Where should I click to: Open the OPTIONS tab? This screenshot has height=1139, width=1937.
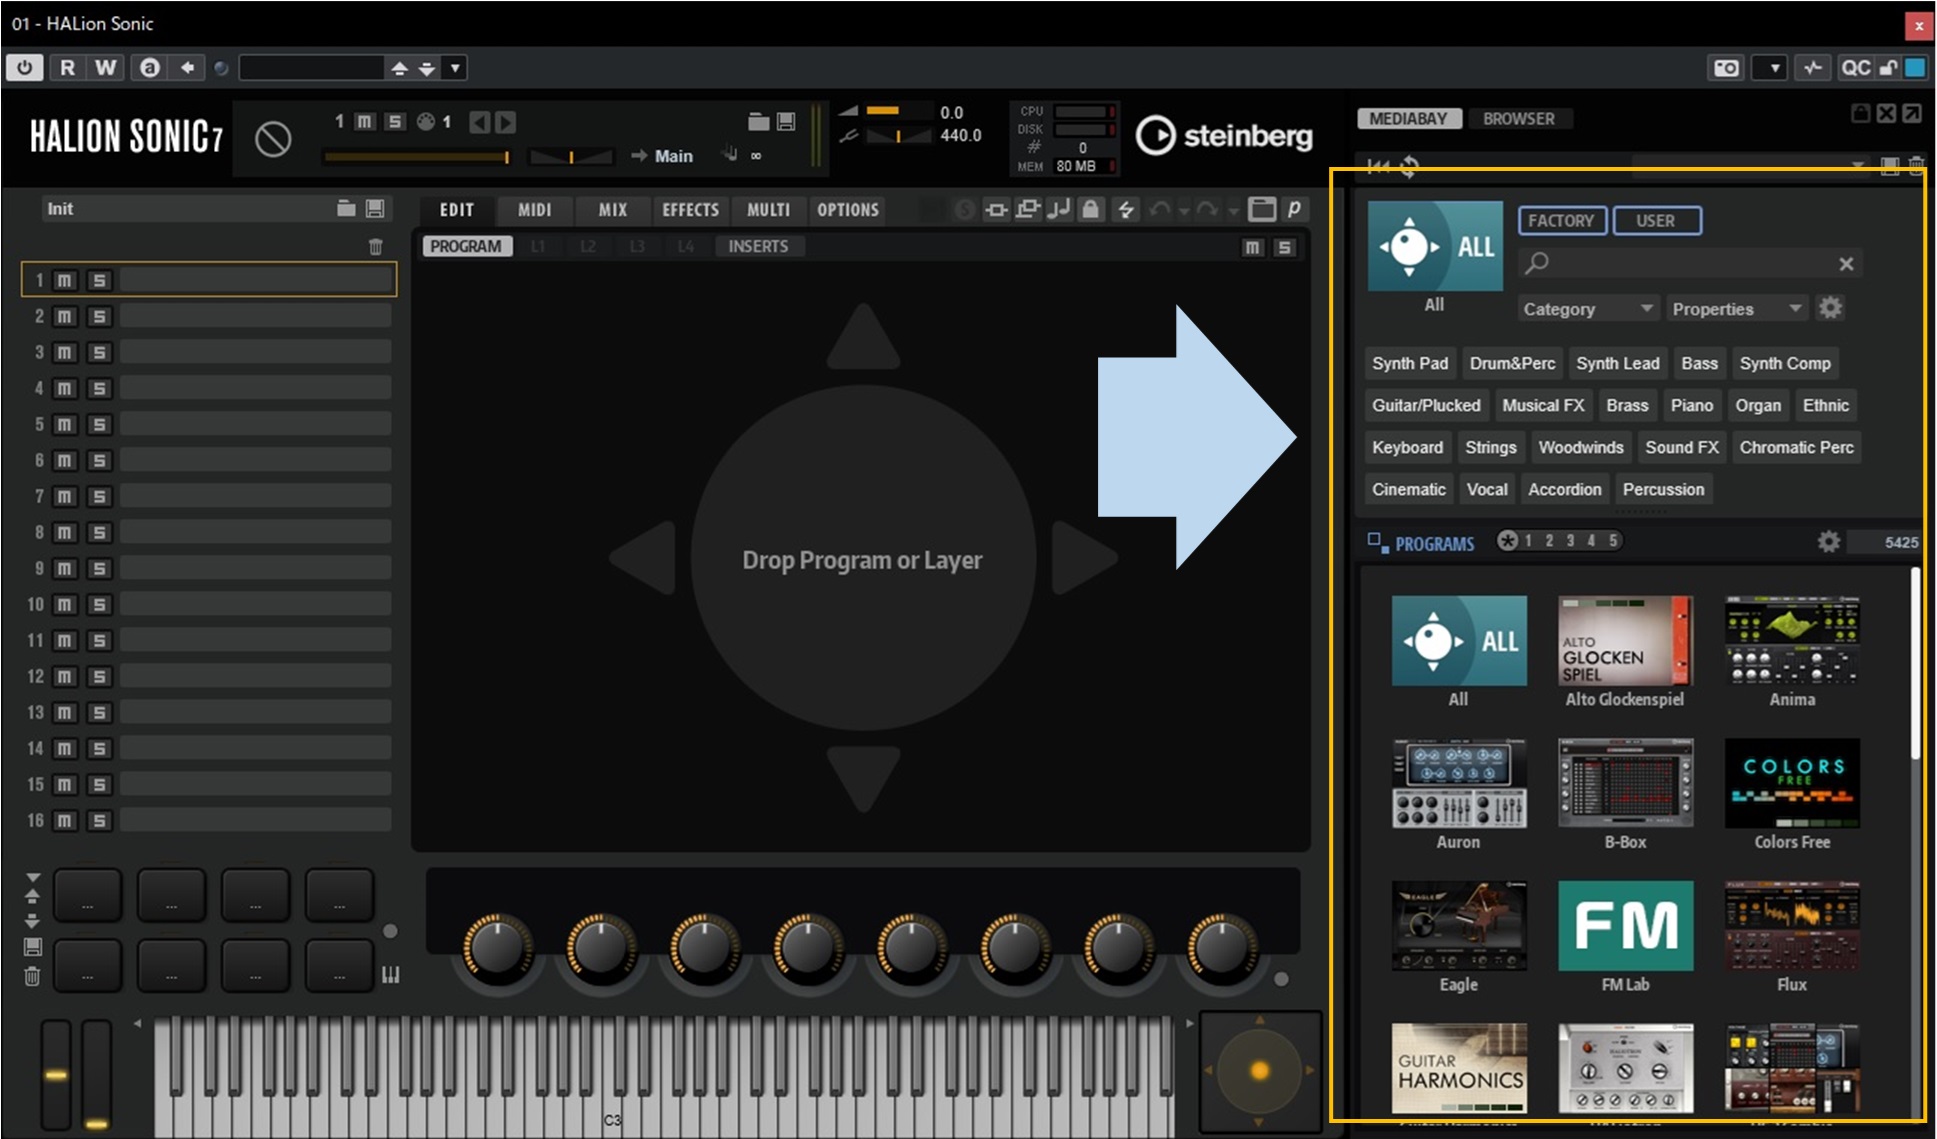pos(848,209)
